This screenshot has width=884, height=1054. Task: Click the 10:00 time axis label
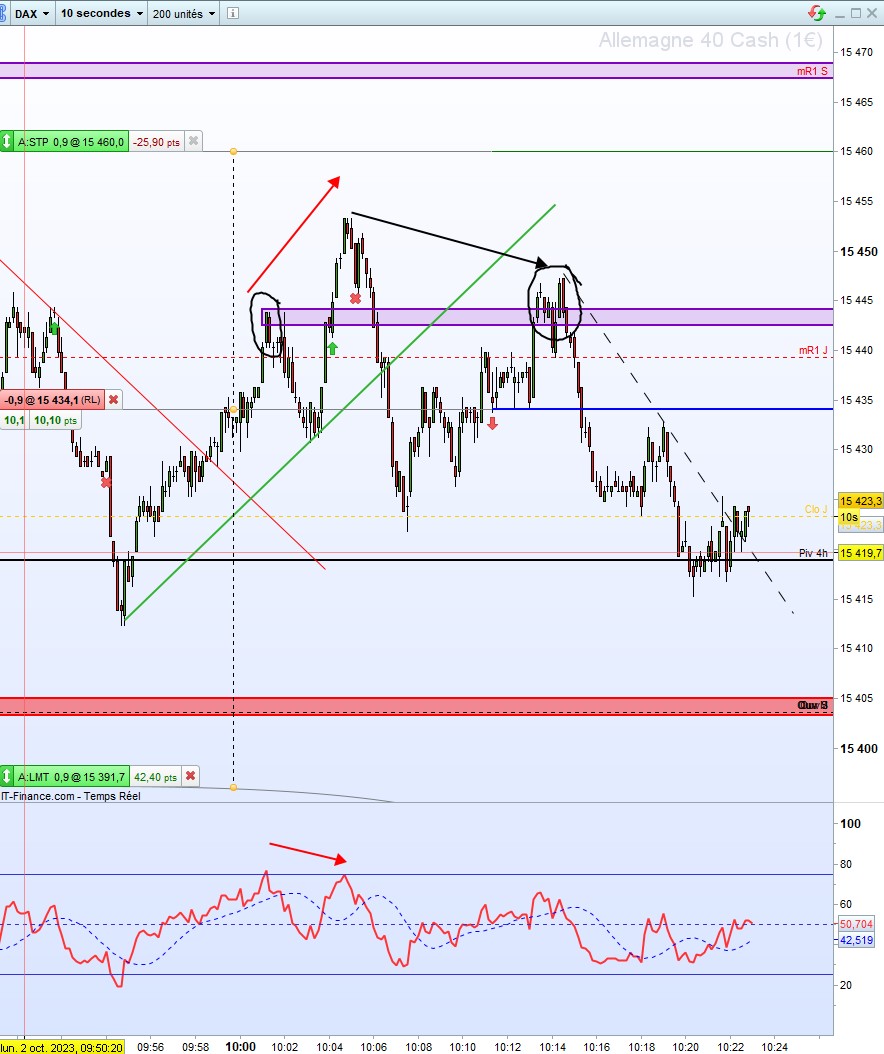coord(240,1047)
